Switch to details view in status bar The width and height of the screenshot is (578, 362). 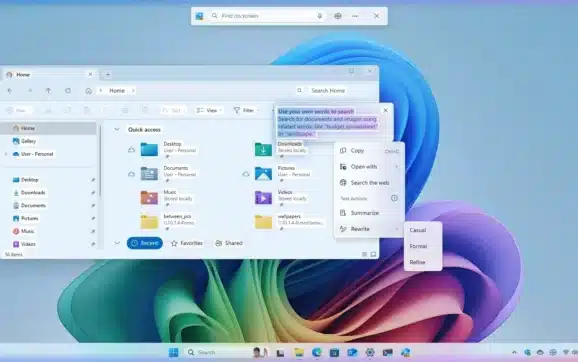coord(364,254)
